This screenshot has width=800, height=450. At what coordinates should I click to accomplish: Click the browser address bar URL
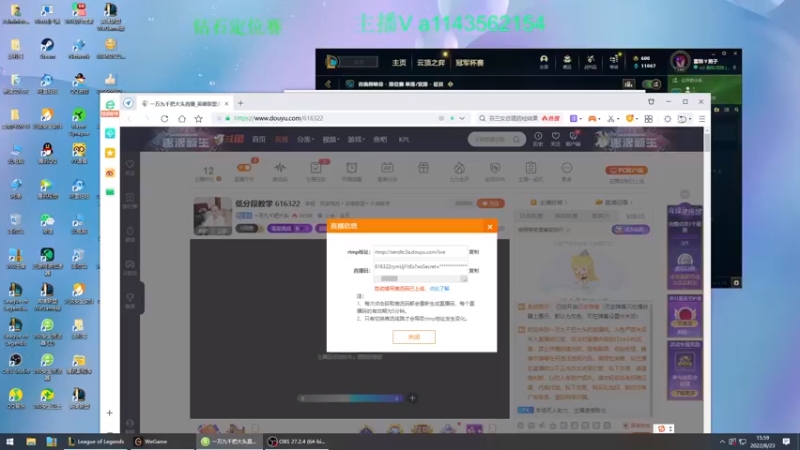click(x=279, y=118)
